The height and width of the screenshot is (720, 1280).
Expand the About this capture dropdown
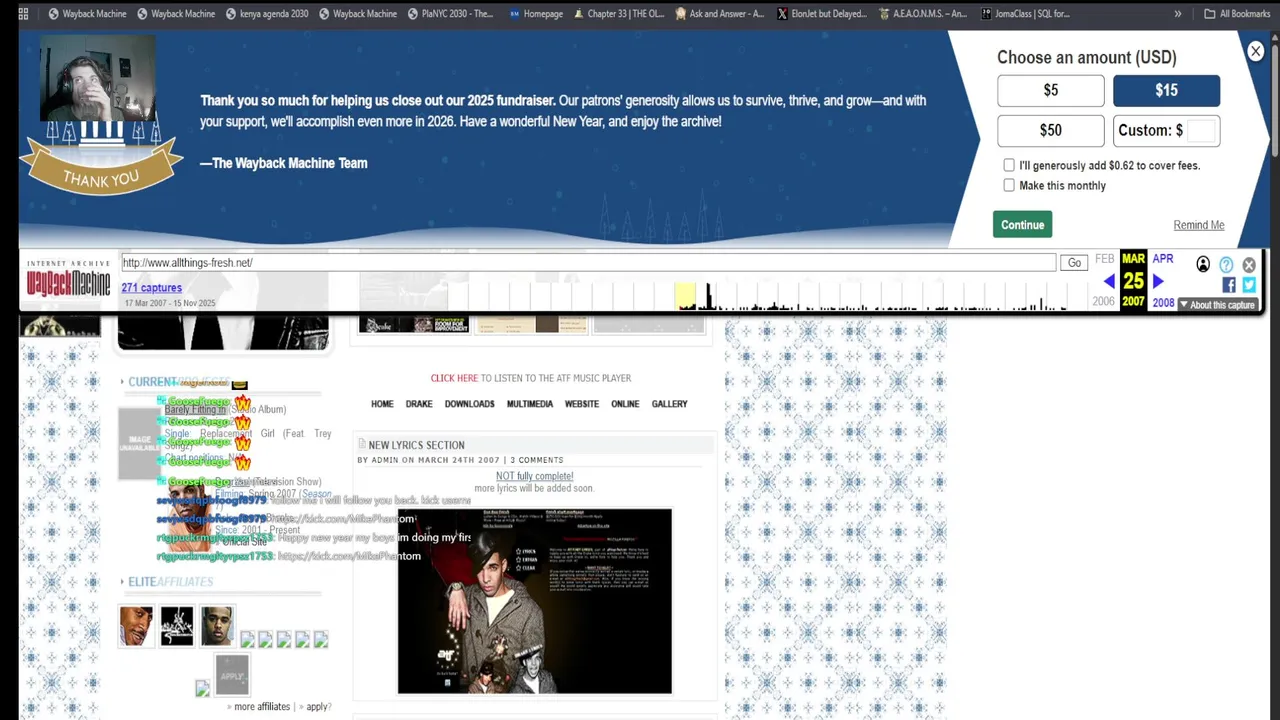tap(1217, 305)
